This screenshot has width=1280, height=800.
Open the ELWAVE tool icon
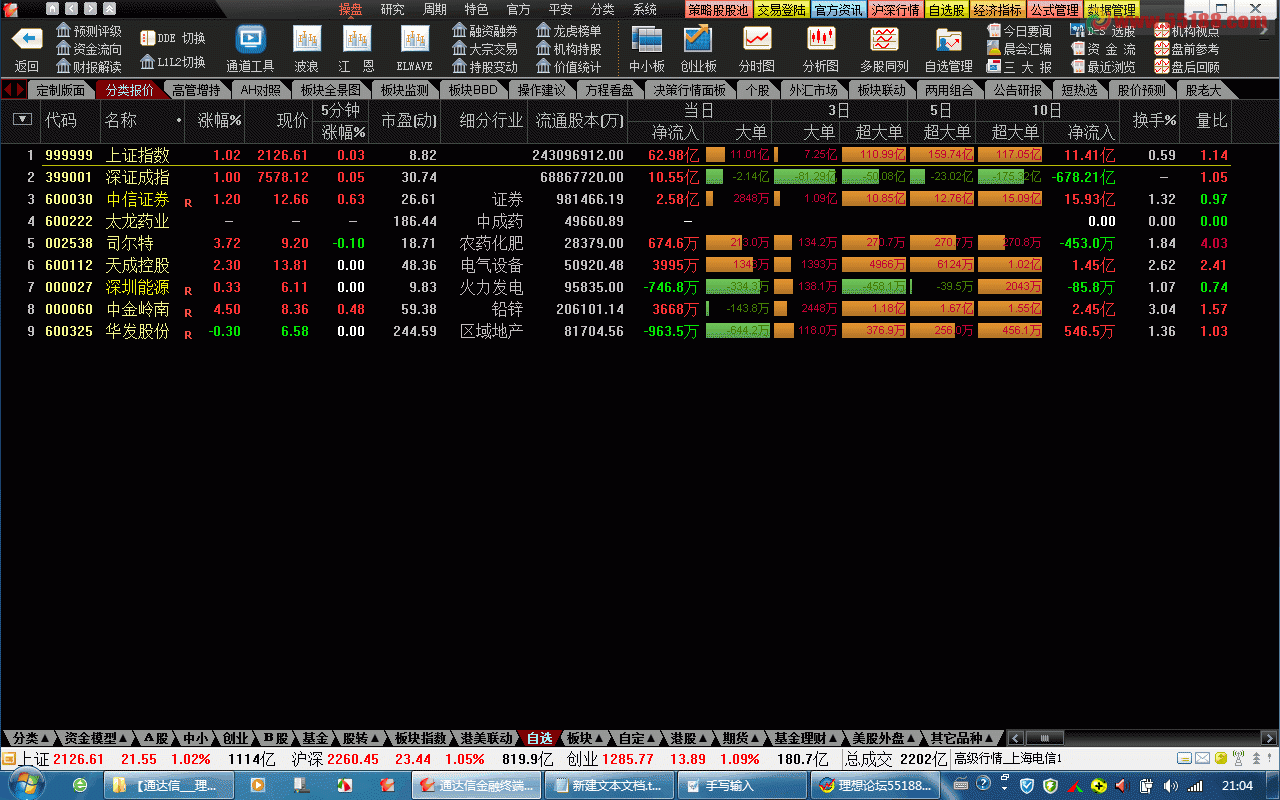414,39
